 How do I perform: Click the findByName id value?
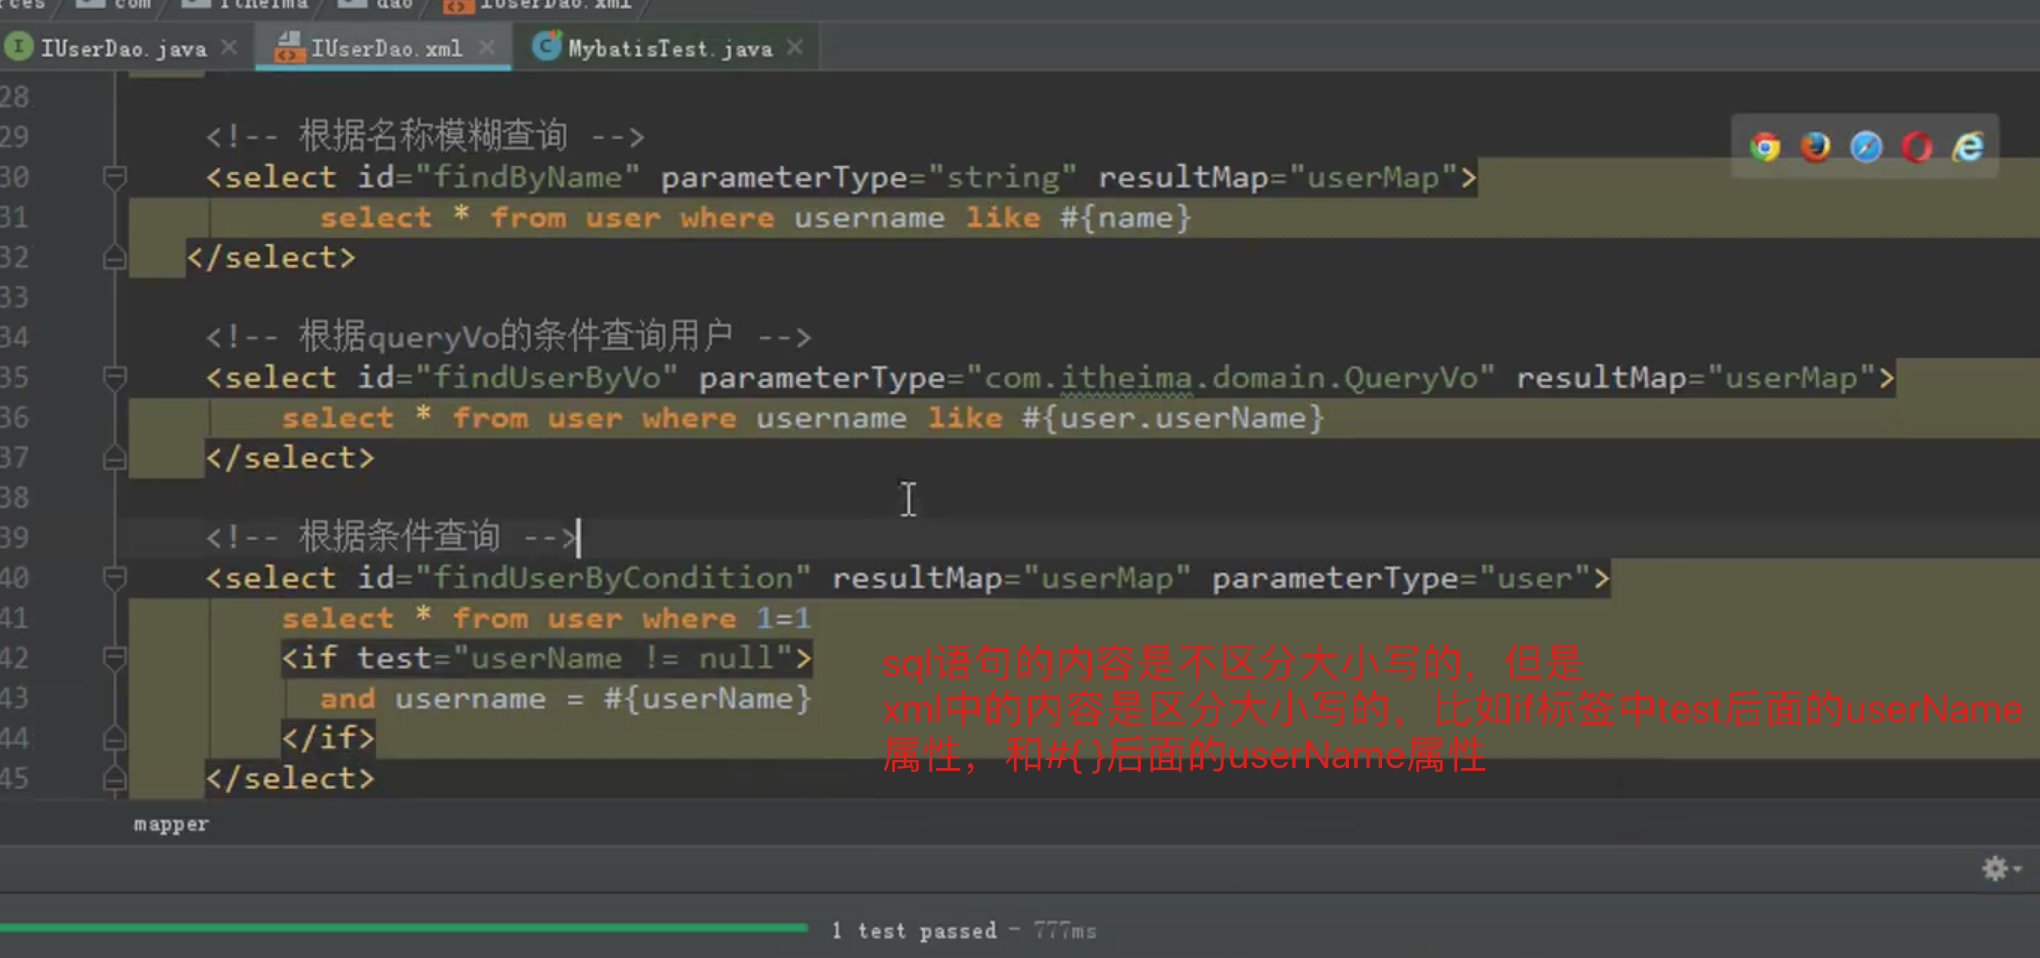[x=527, y=178]
